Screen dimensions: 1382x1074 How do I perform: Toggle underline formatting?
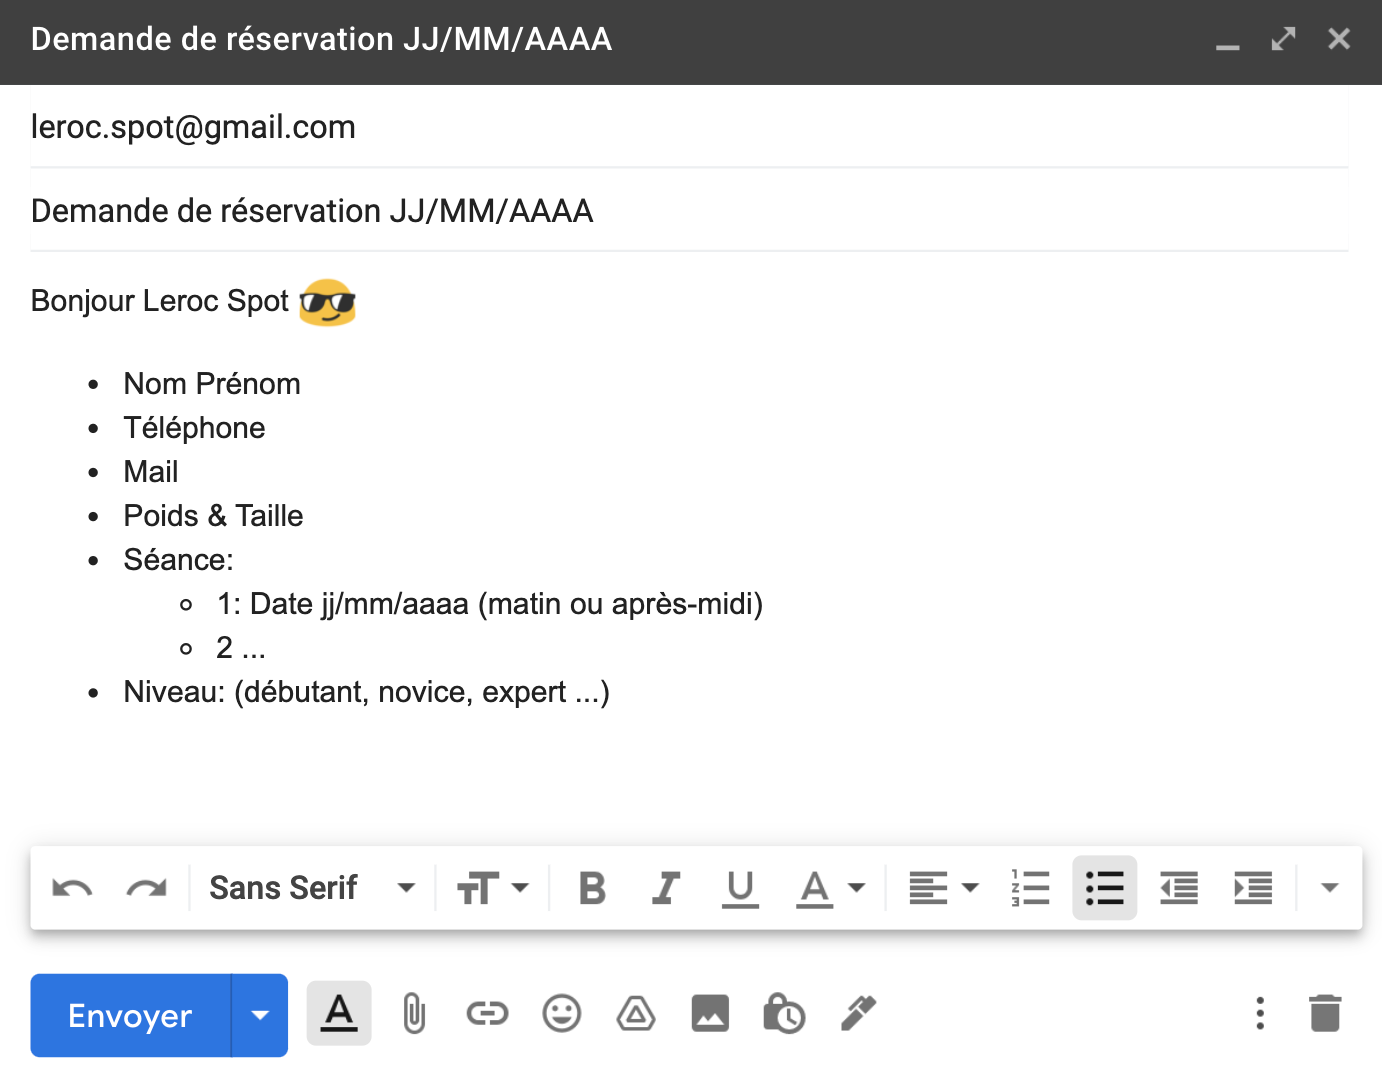[x=740, y=888]
